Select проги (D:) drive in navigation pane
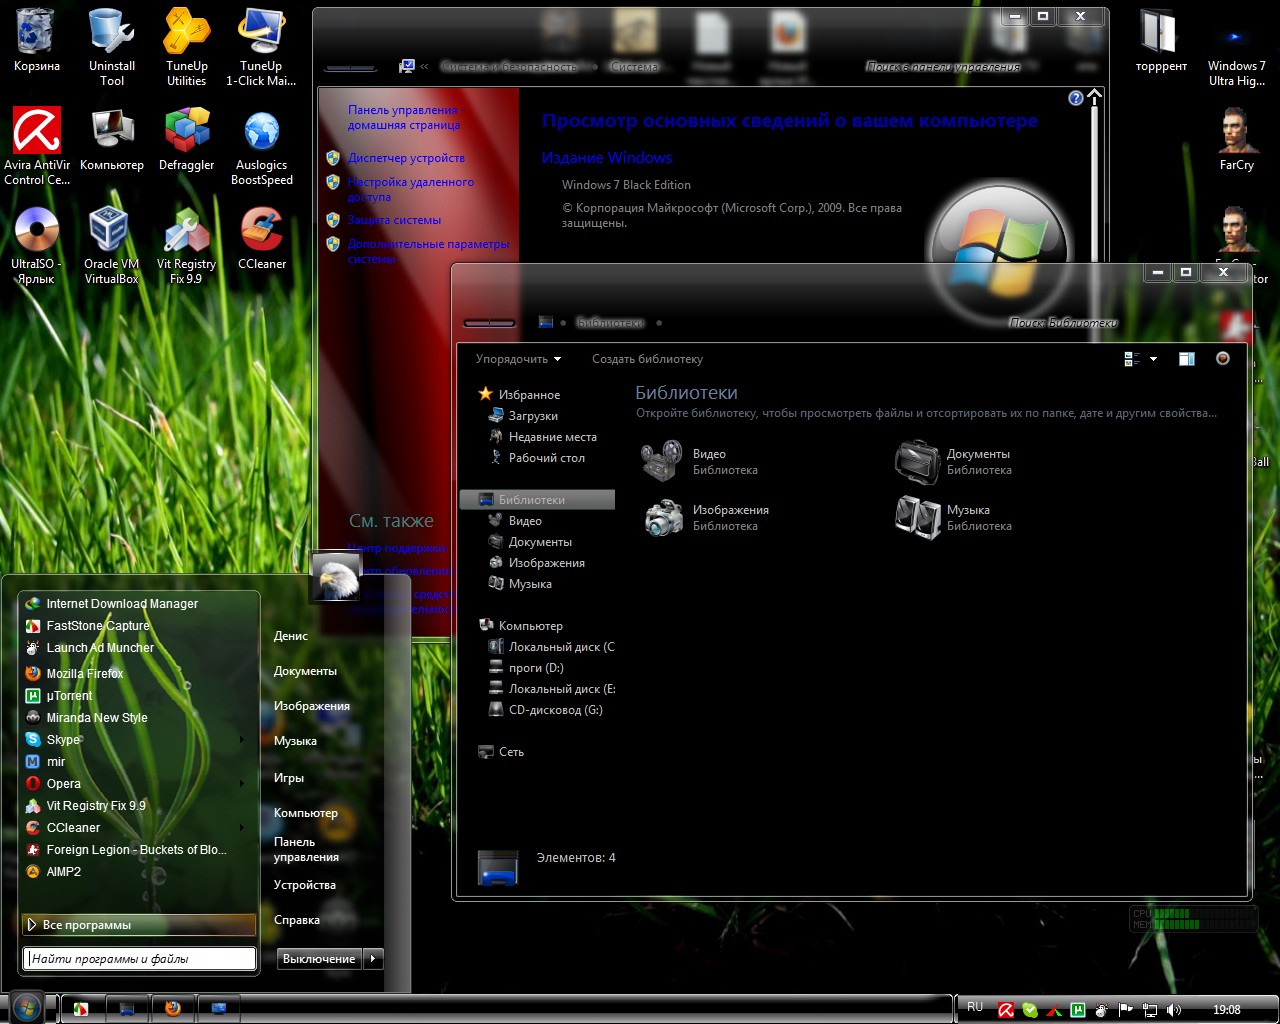The height and width of the screenshot is (1024, 1280). (x=536, y=668)
